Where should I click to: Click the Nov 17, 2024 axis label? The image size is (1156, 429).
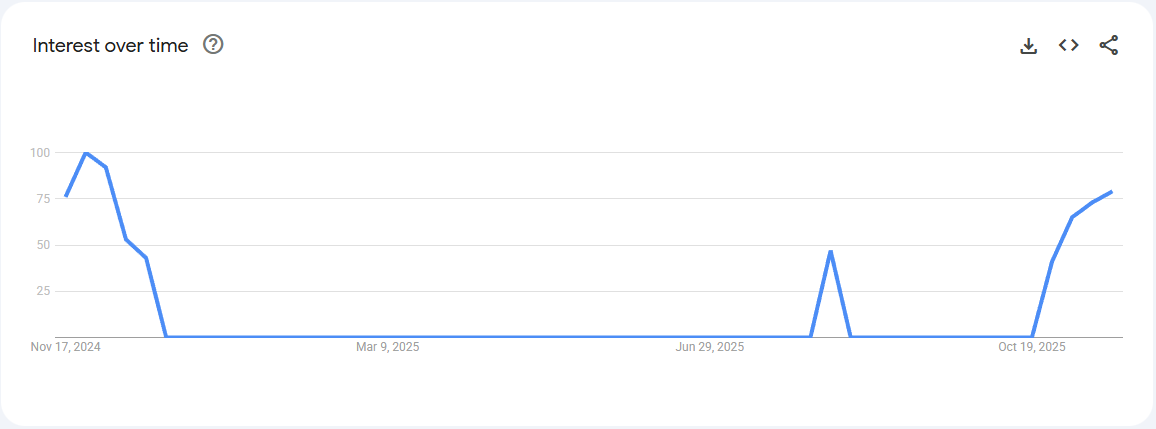66,347
